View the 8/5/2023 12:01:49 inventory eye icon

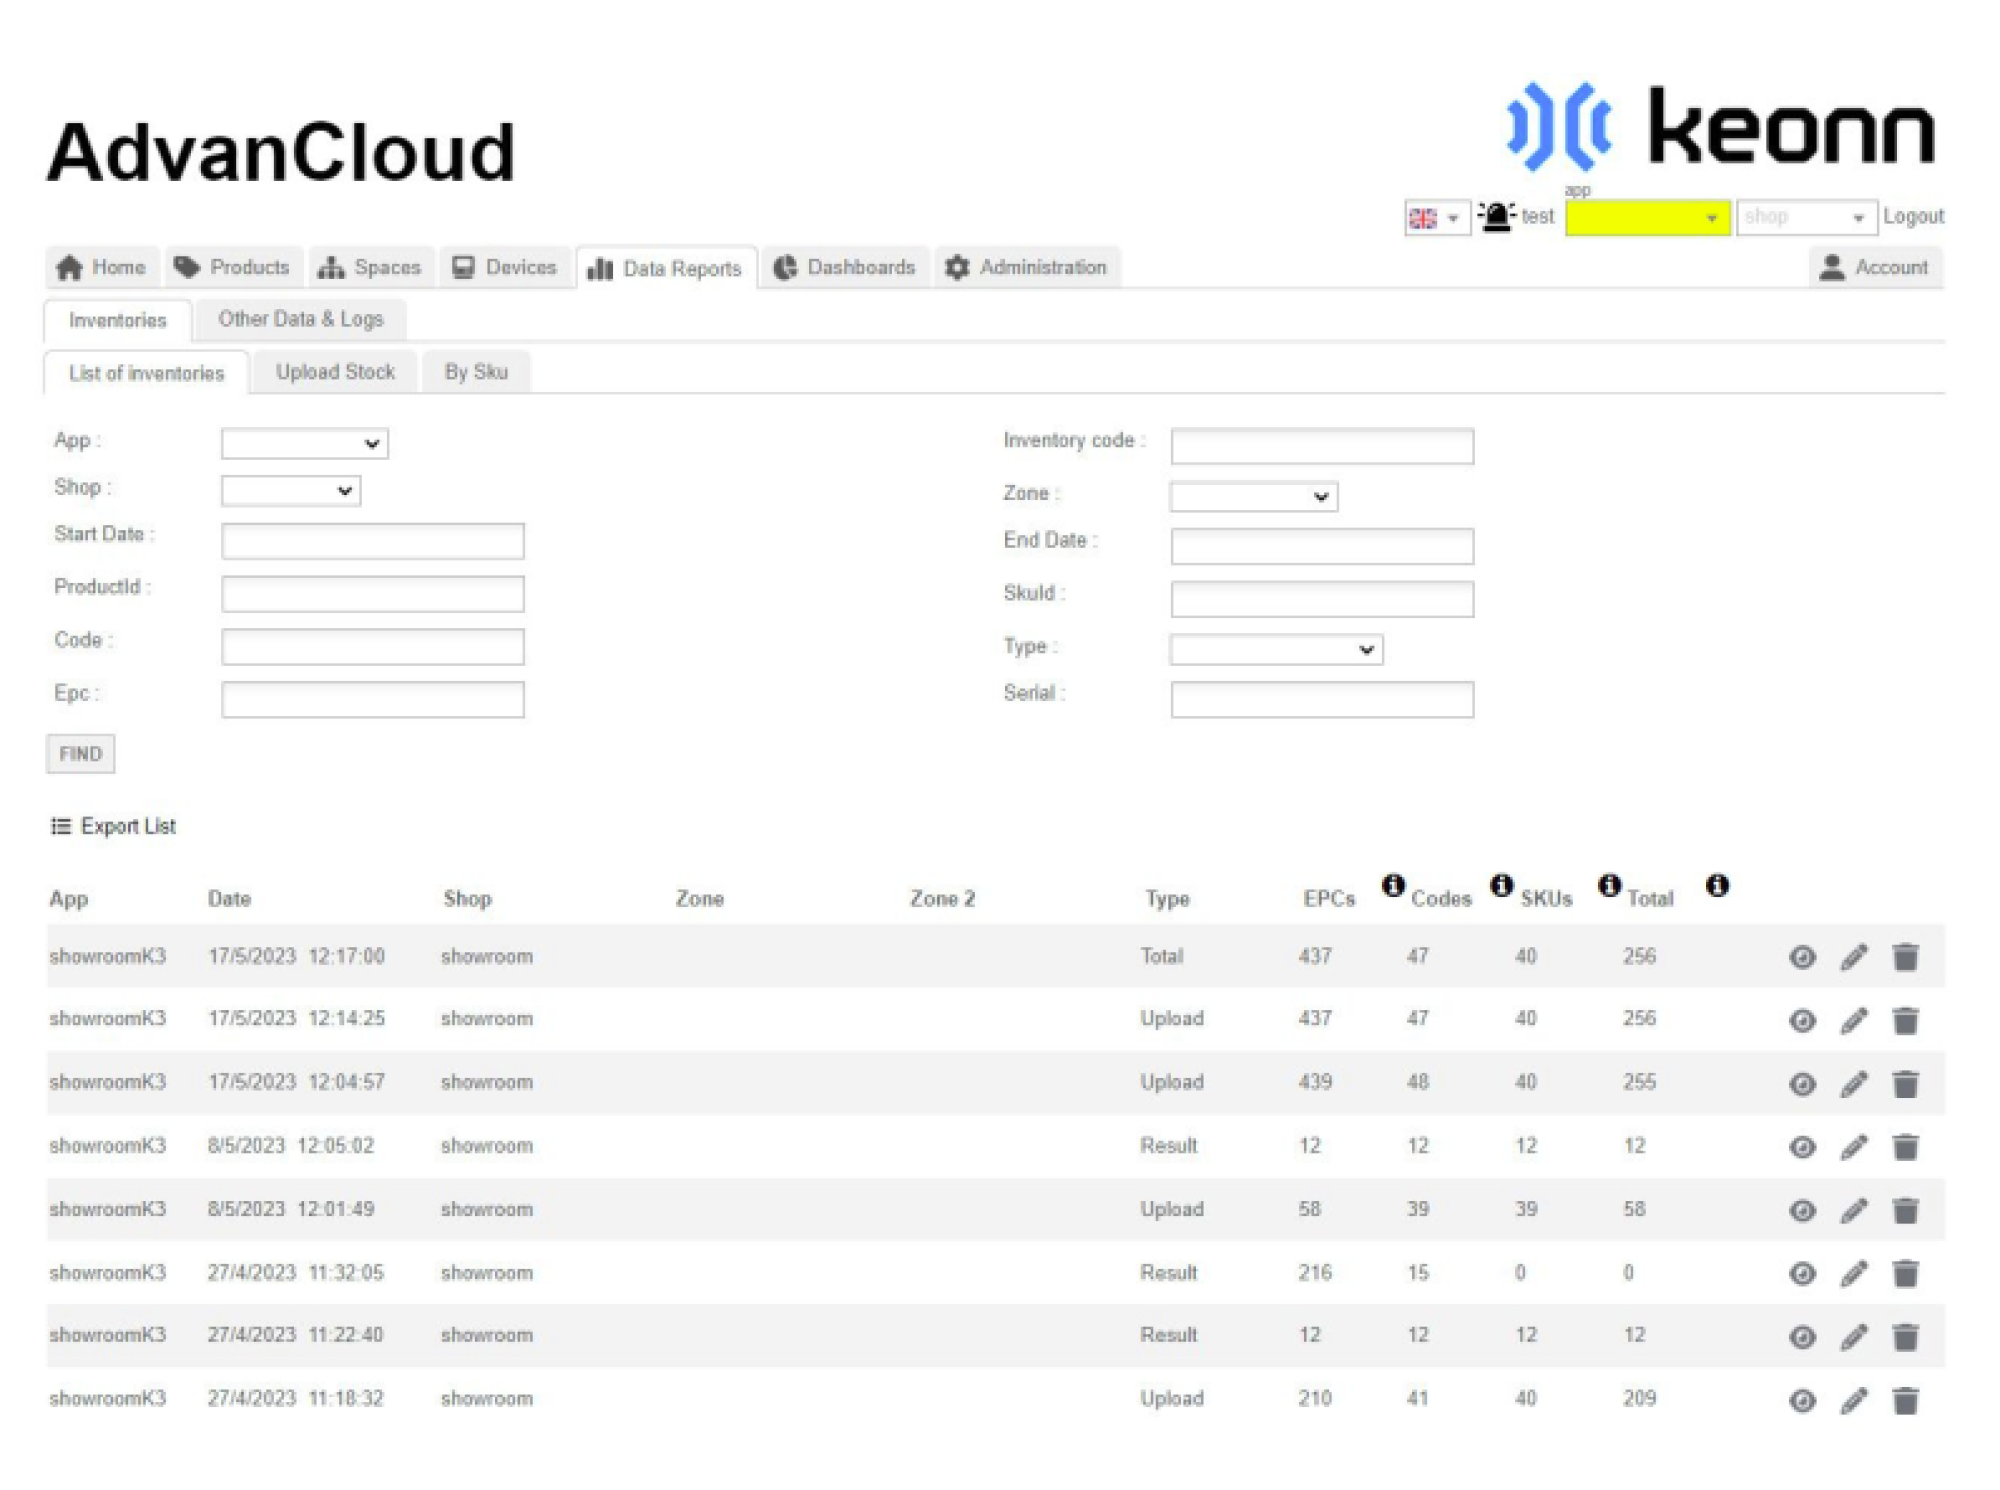point(1802,1210)
